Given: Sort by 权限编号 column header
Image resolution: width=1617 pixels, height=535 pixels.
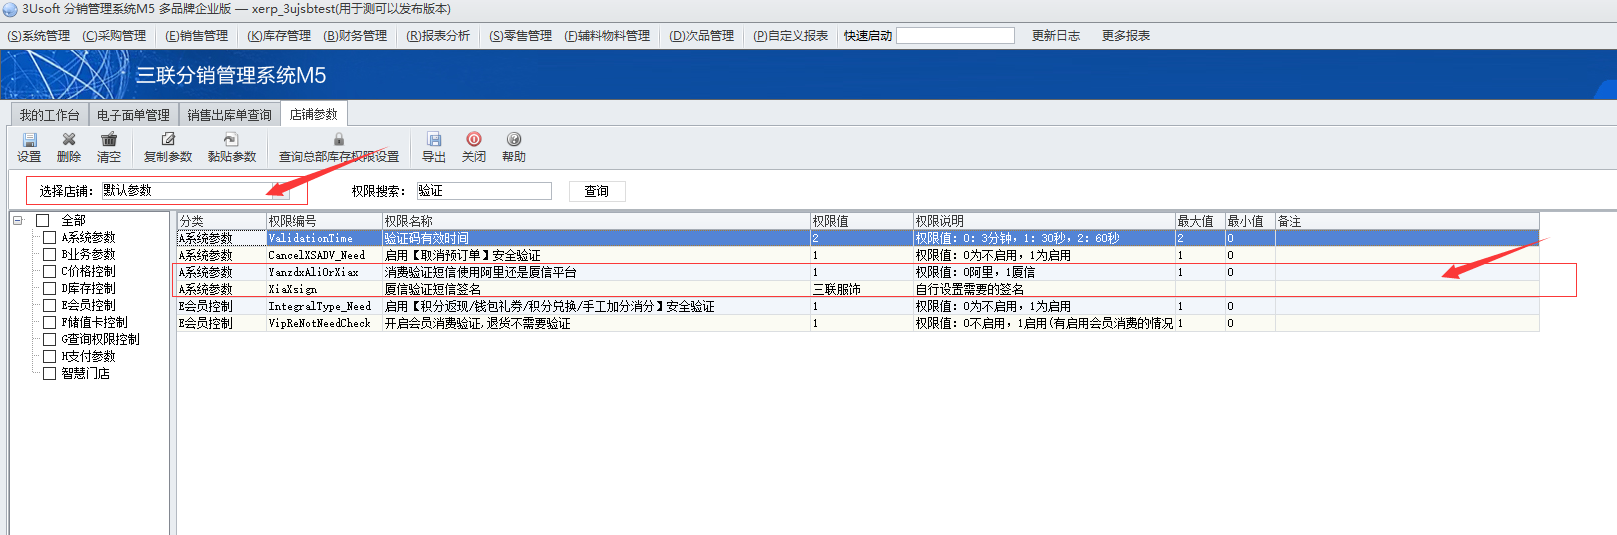Looking at the screenshot, I should tap(324, 221).
